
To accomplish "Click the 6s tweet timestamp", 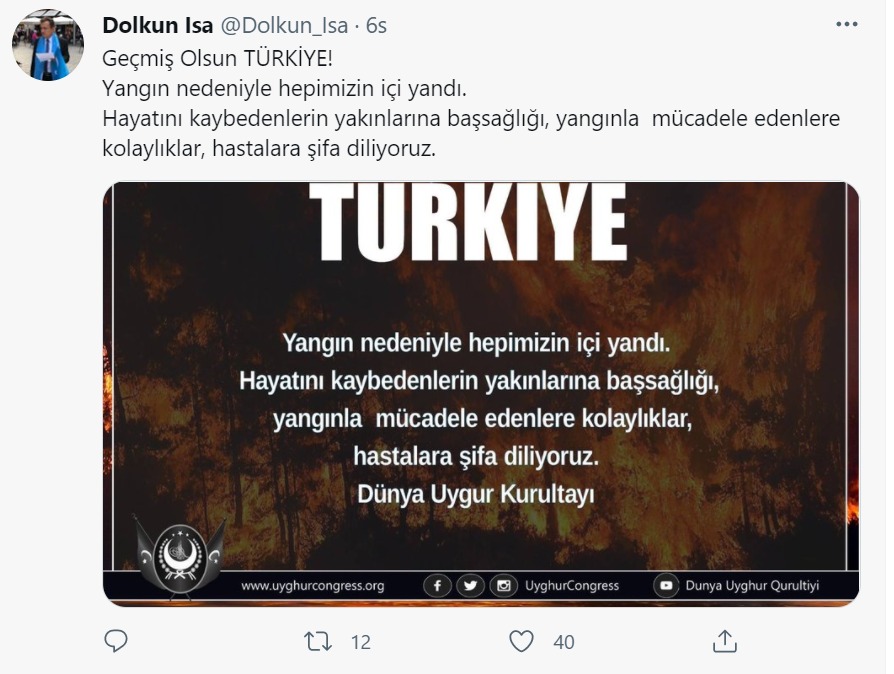I will coord(376,26).
